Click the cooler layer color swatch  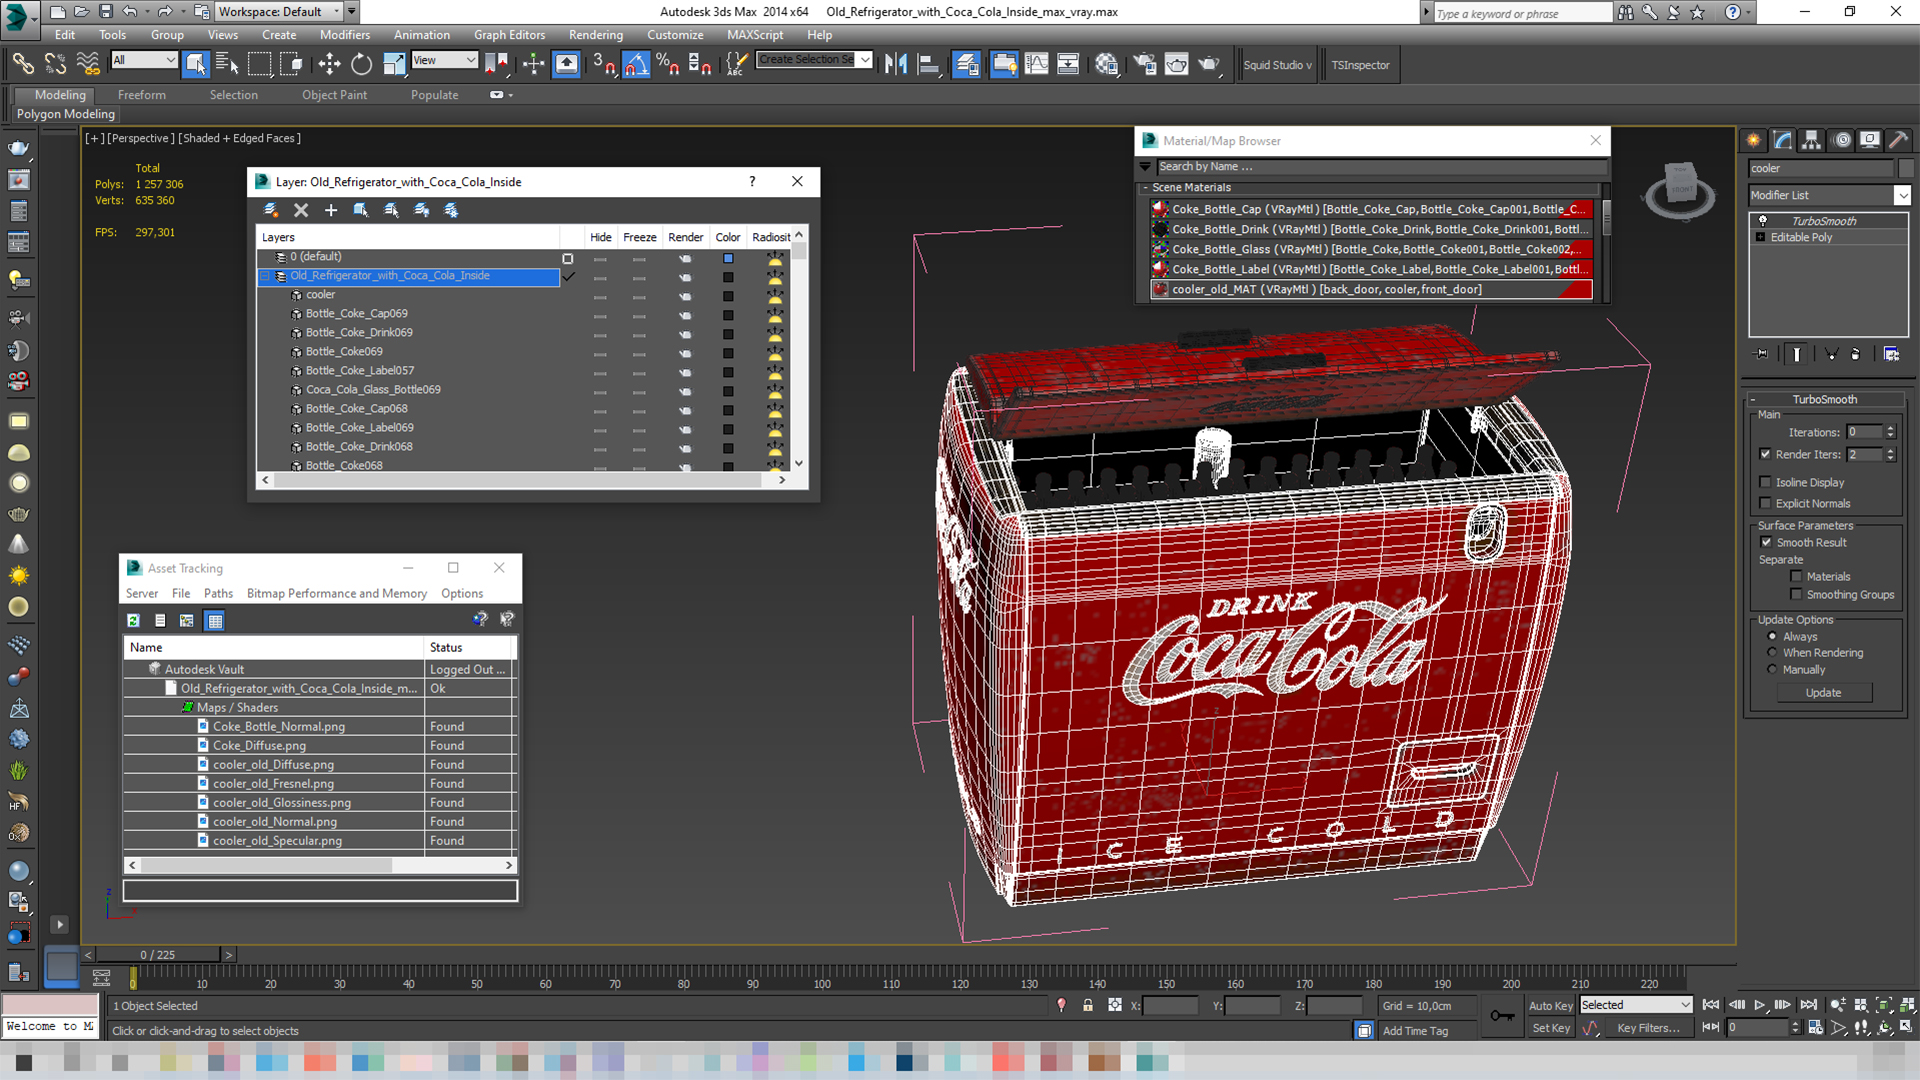tap(728, 296)
